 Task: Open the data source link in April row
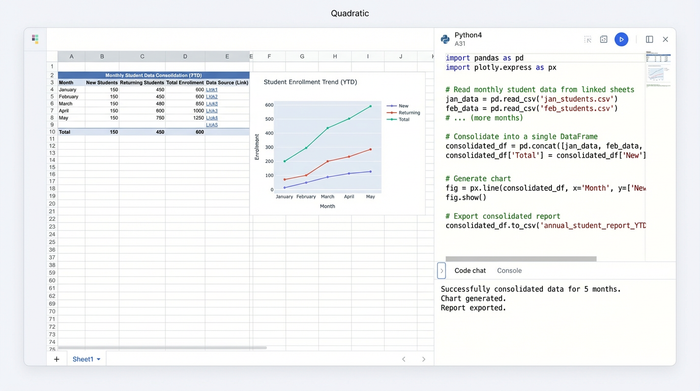click(212, 111)
